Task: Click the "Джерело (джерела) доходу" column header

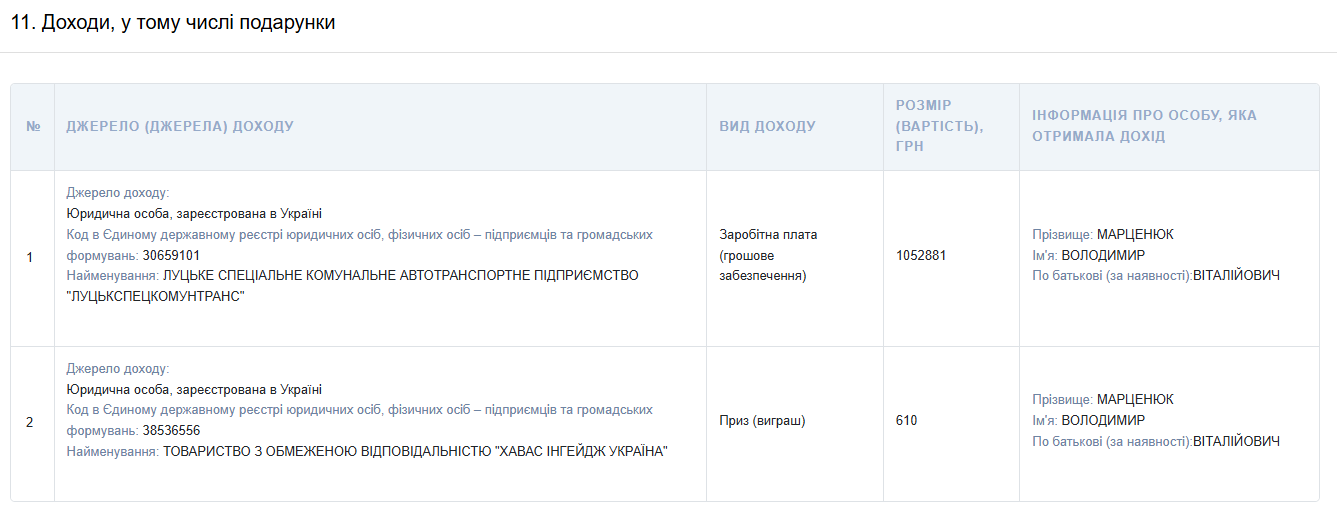Action: (x=180, y=127)
